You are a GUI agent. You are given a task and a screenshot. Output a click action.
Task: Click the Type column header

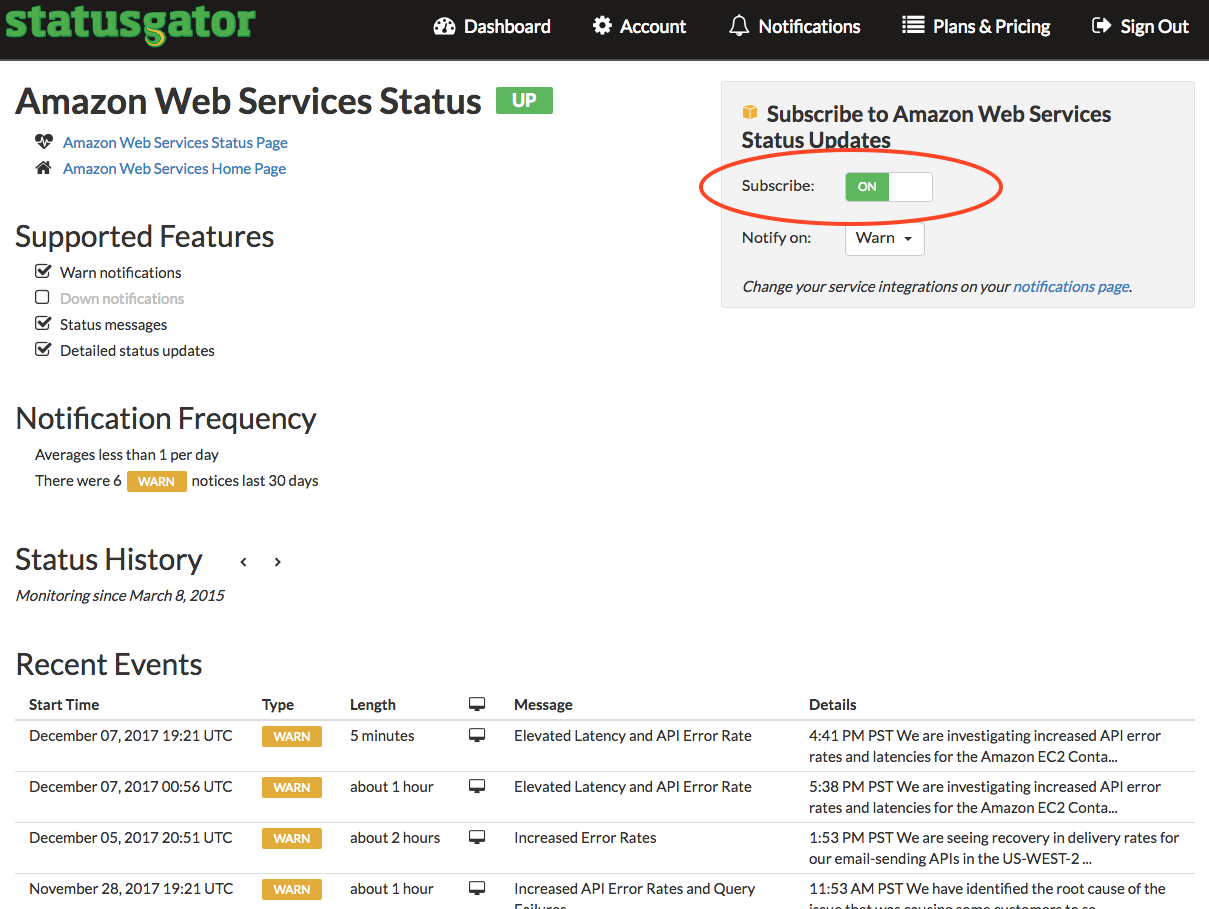[278, 704]
